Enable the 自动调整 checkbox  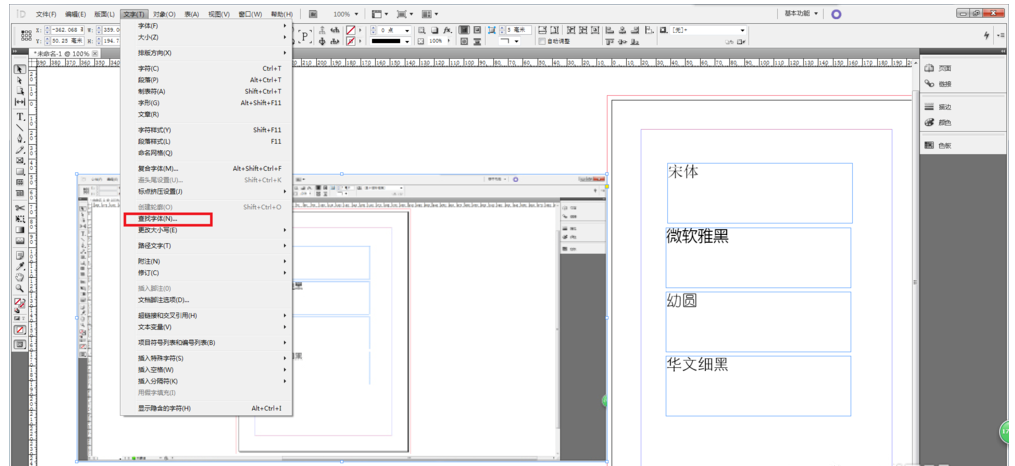tap(541, 42)
